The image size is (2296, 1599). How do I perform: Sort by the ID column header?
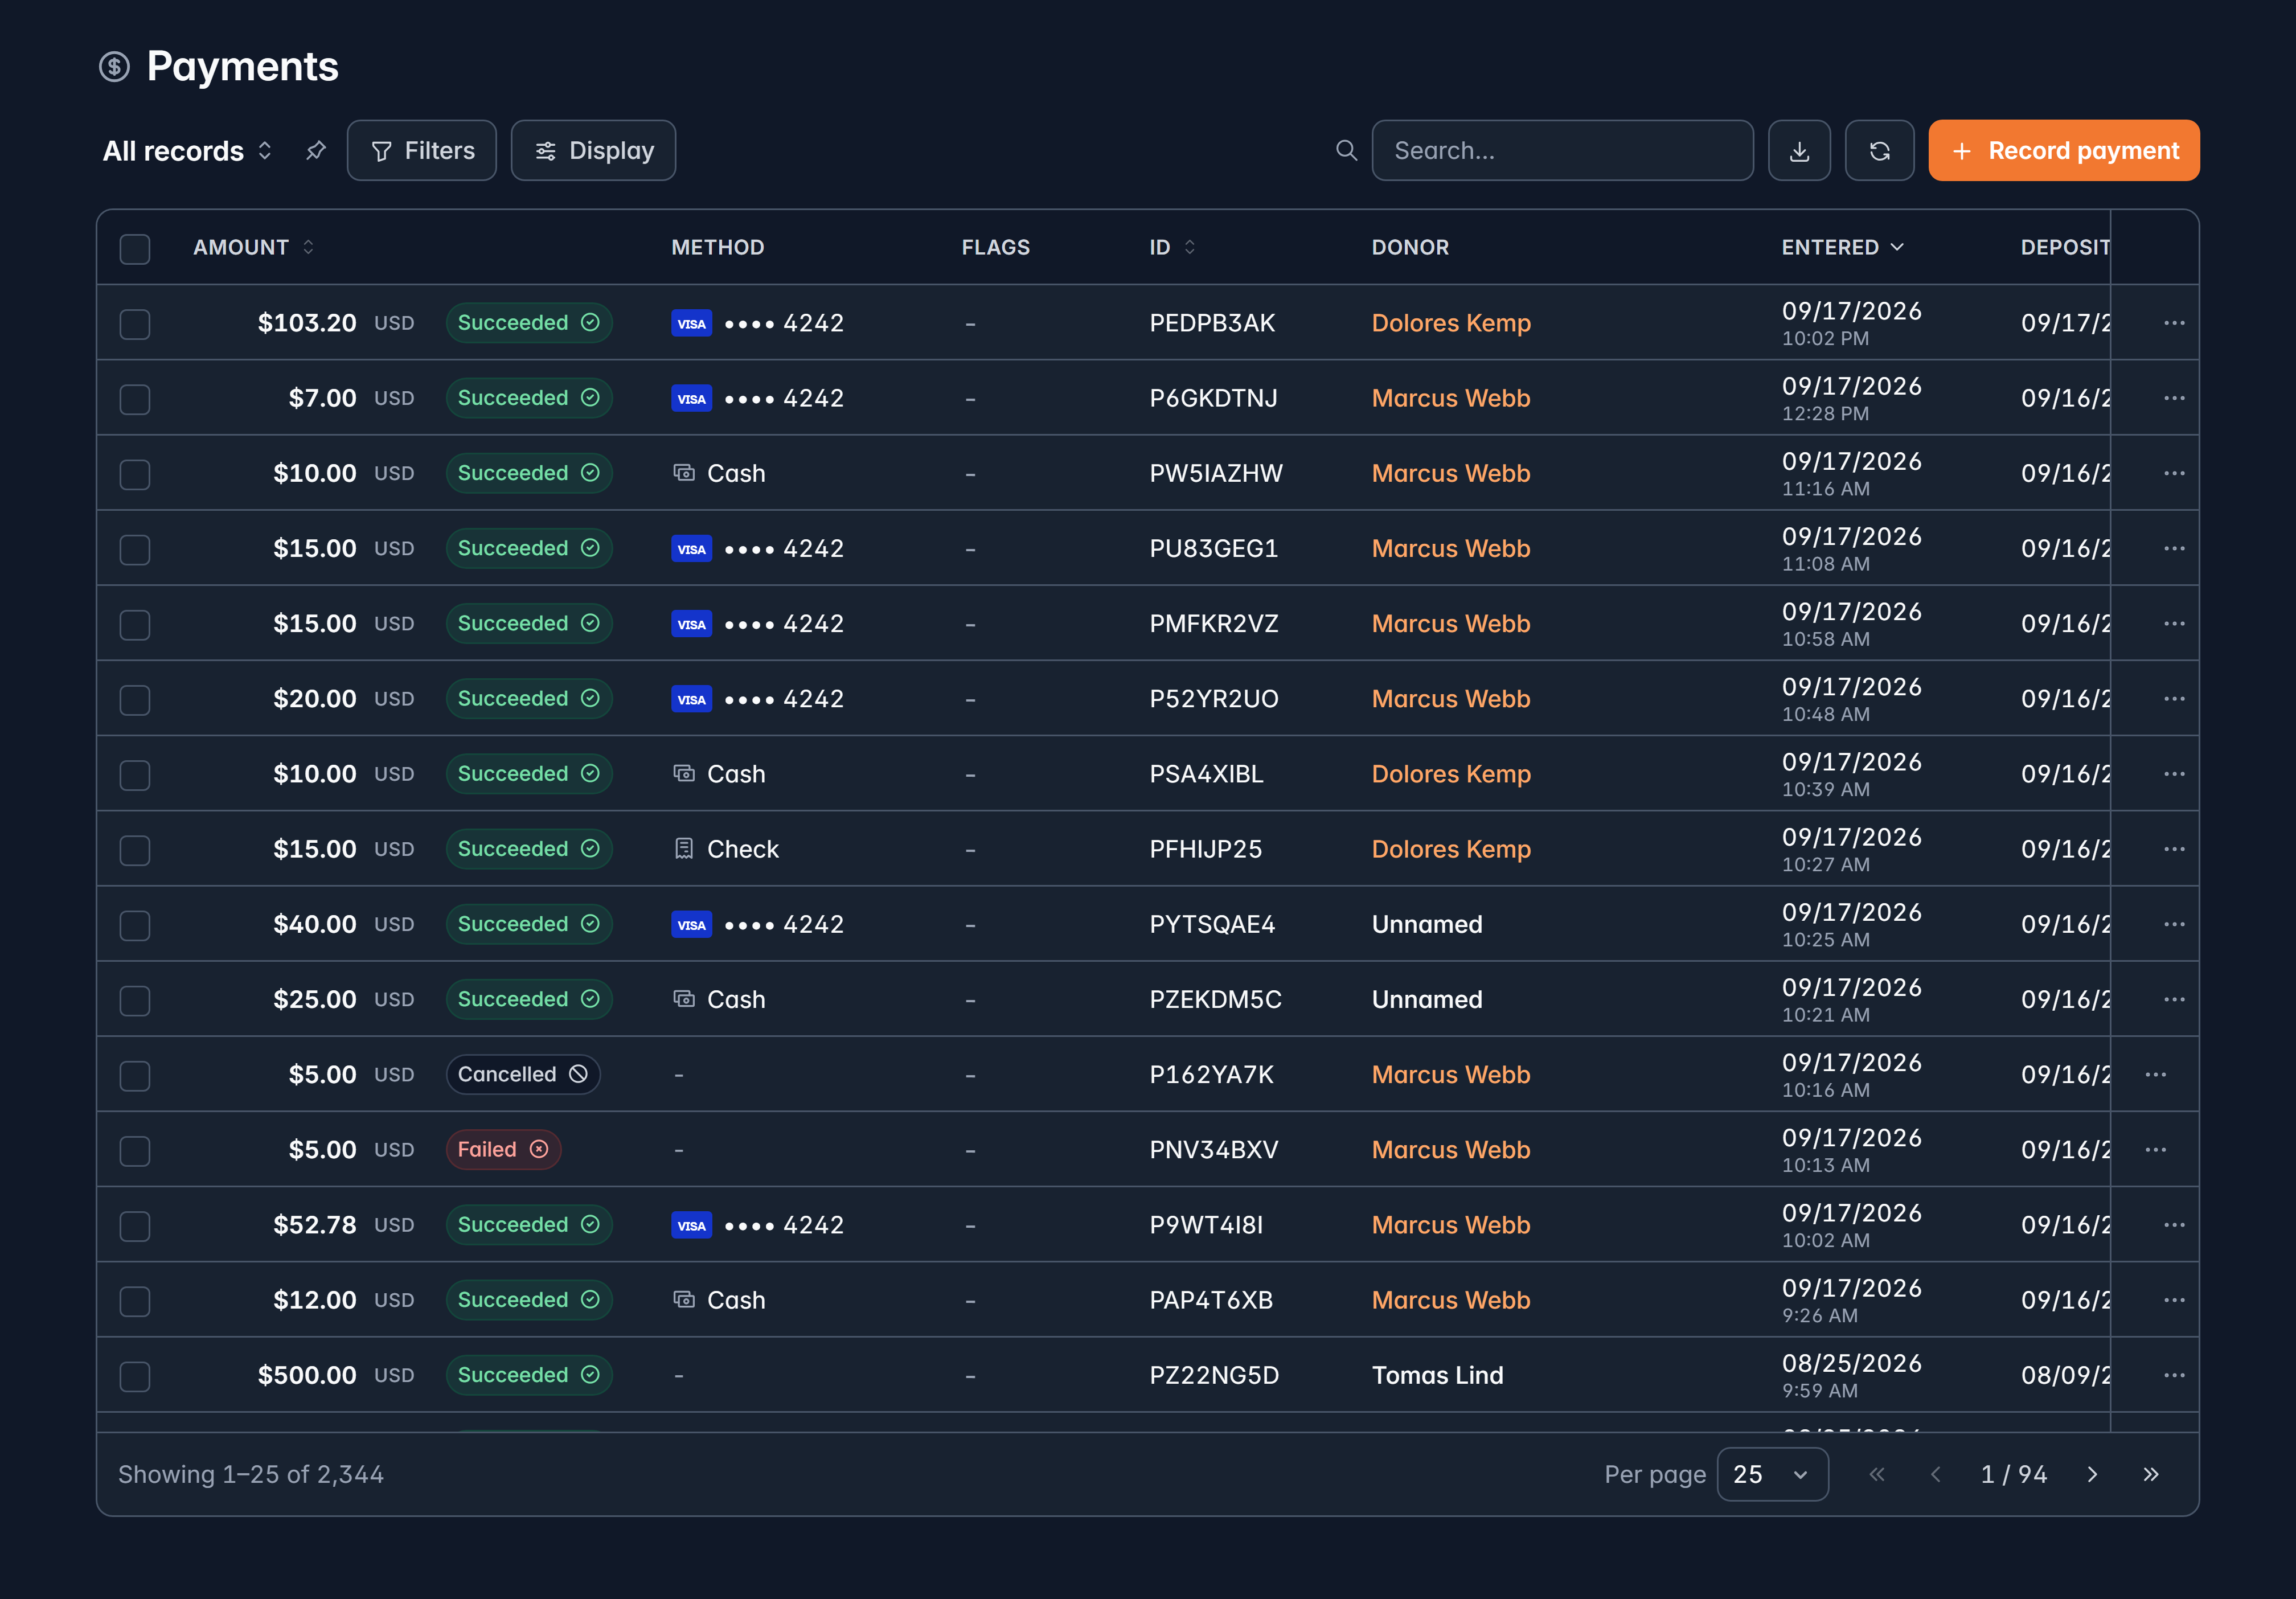1172,247
